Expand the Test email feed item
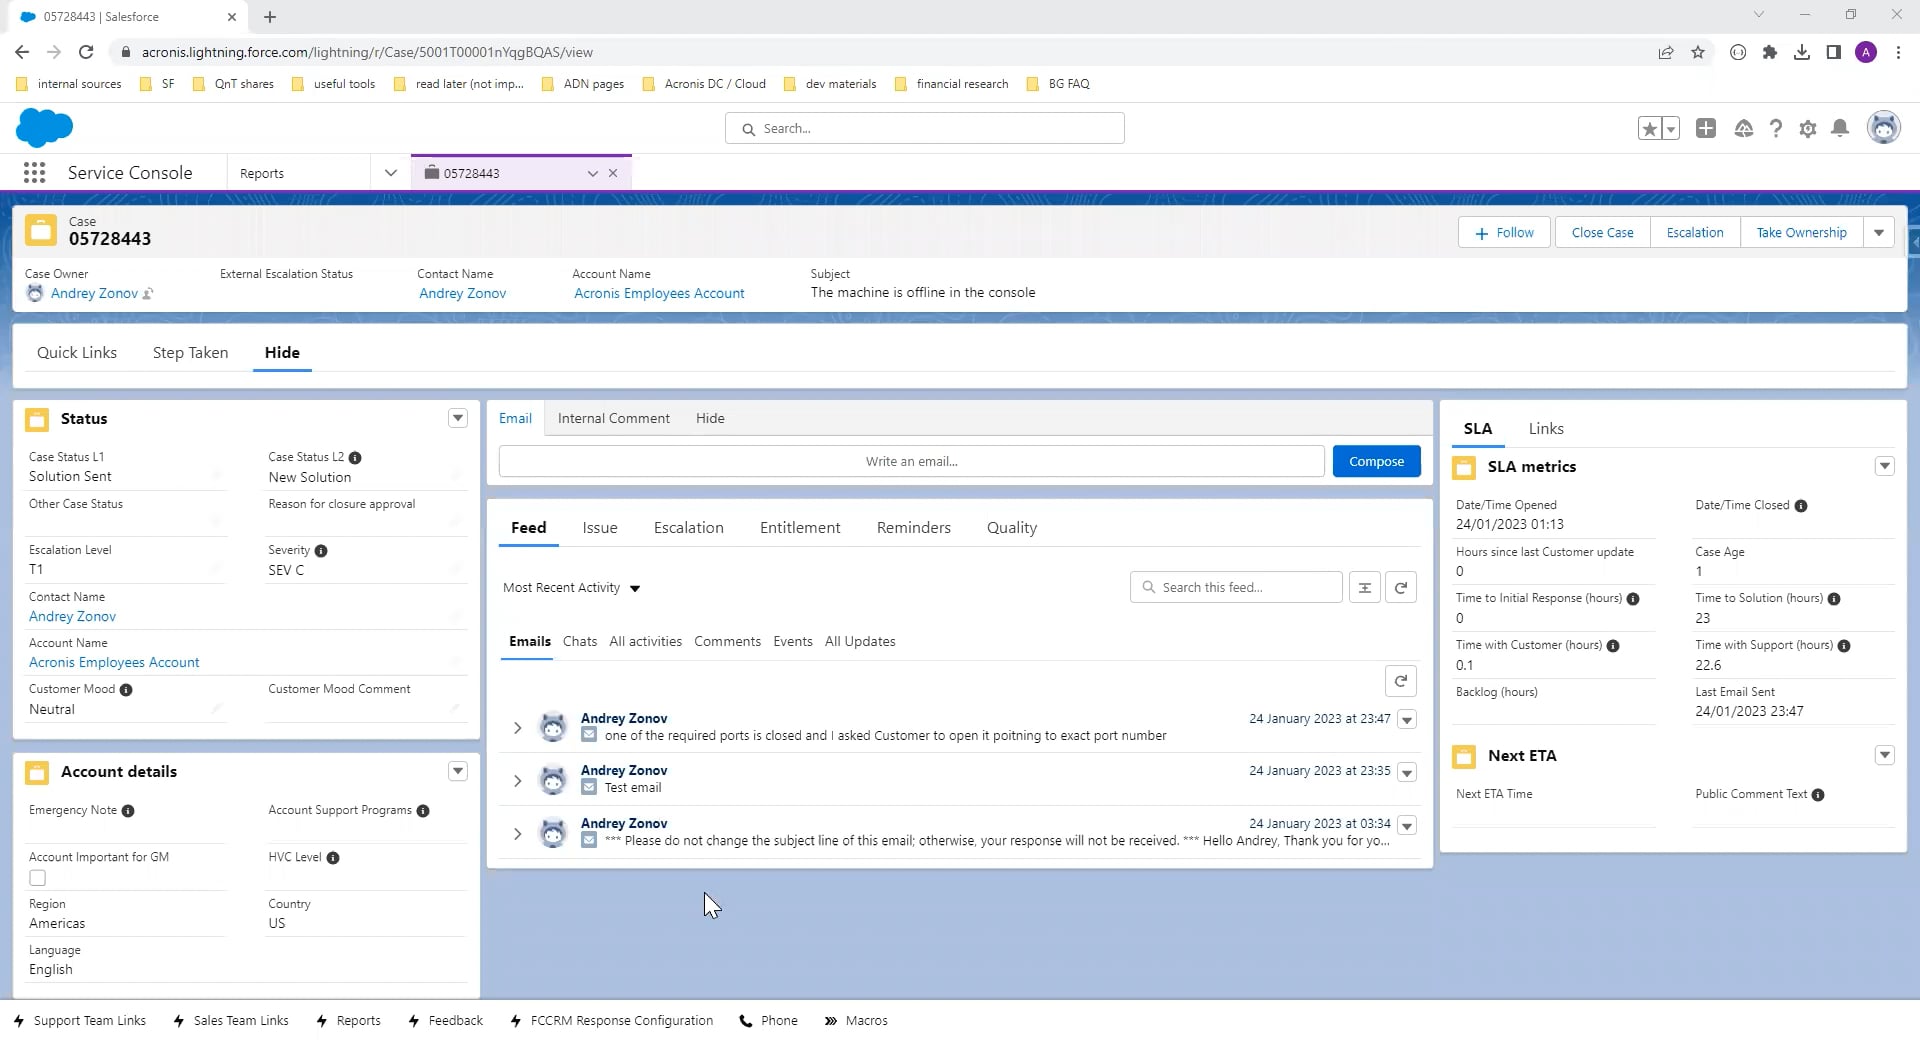This screenshot has width=1920, height=1040. click(517, 780)
